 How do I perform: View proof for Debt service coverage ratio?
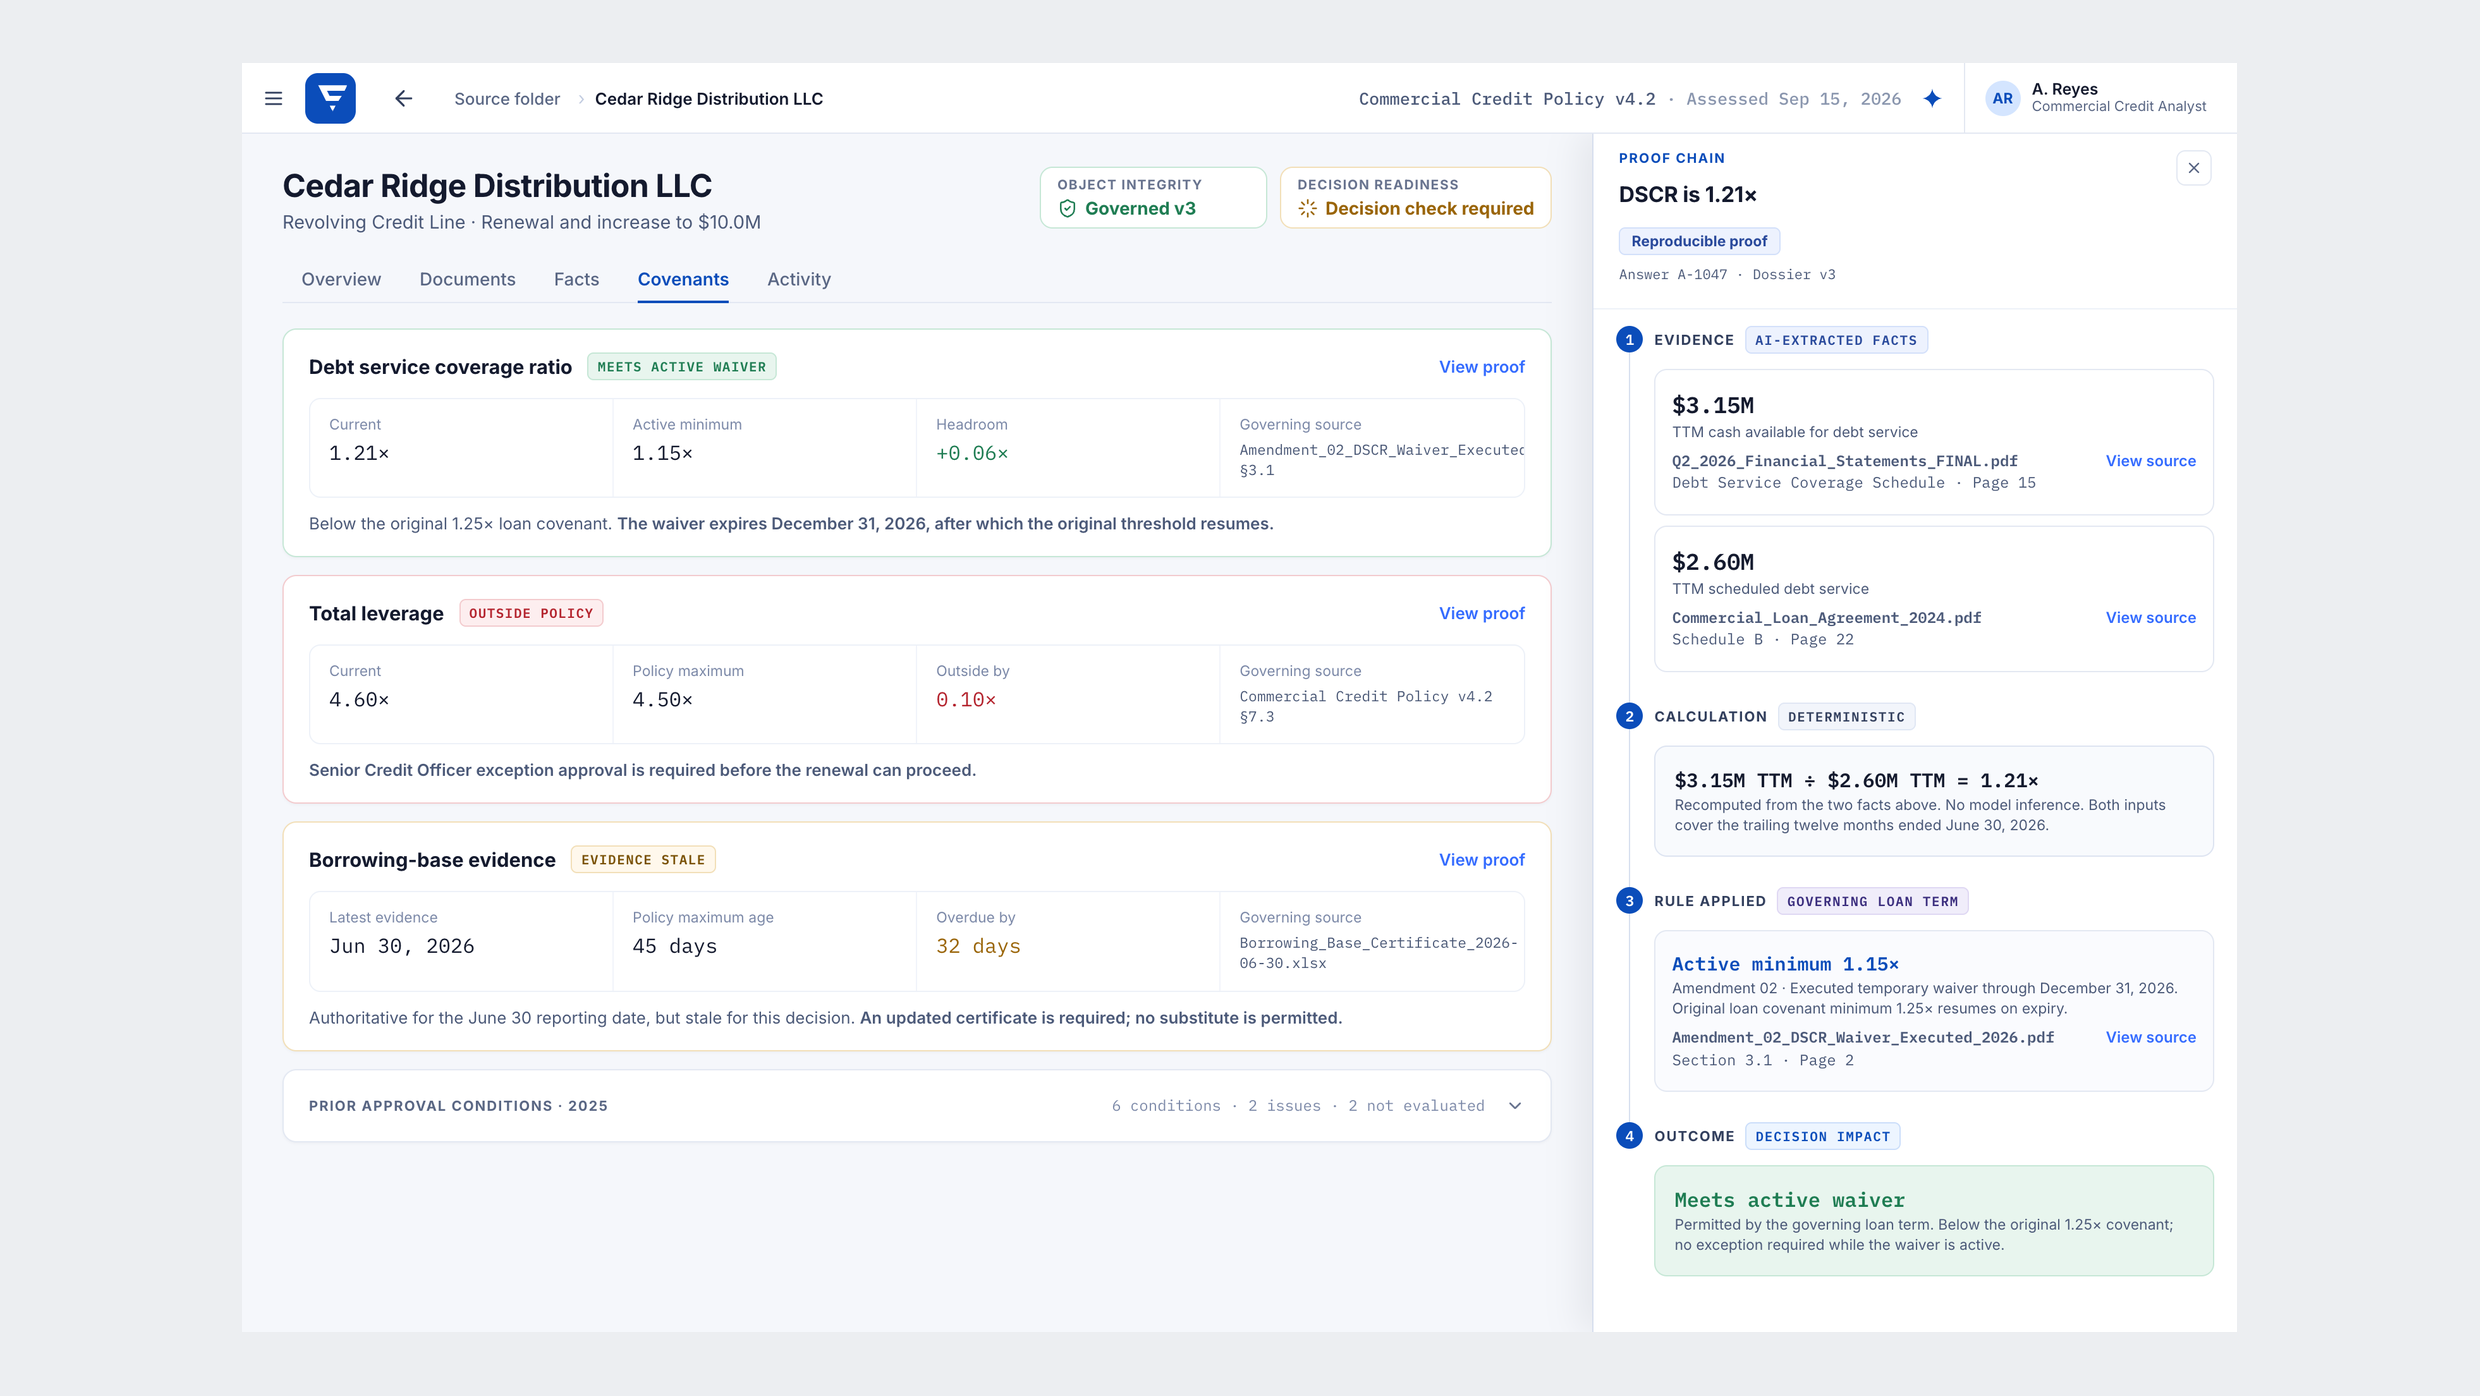tap(1481, 367)
